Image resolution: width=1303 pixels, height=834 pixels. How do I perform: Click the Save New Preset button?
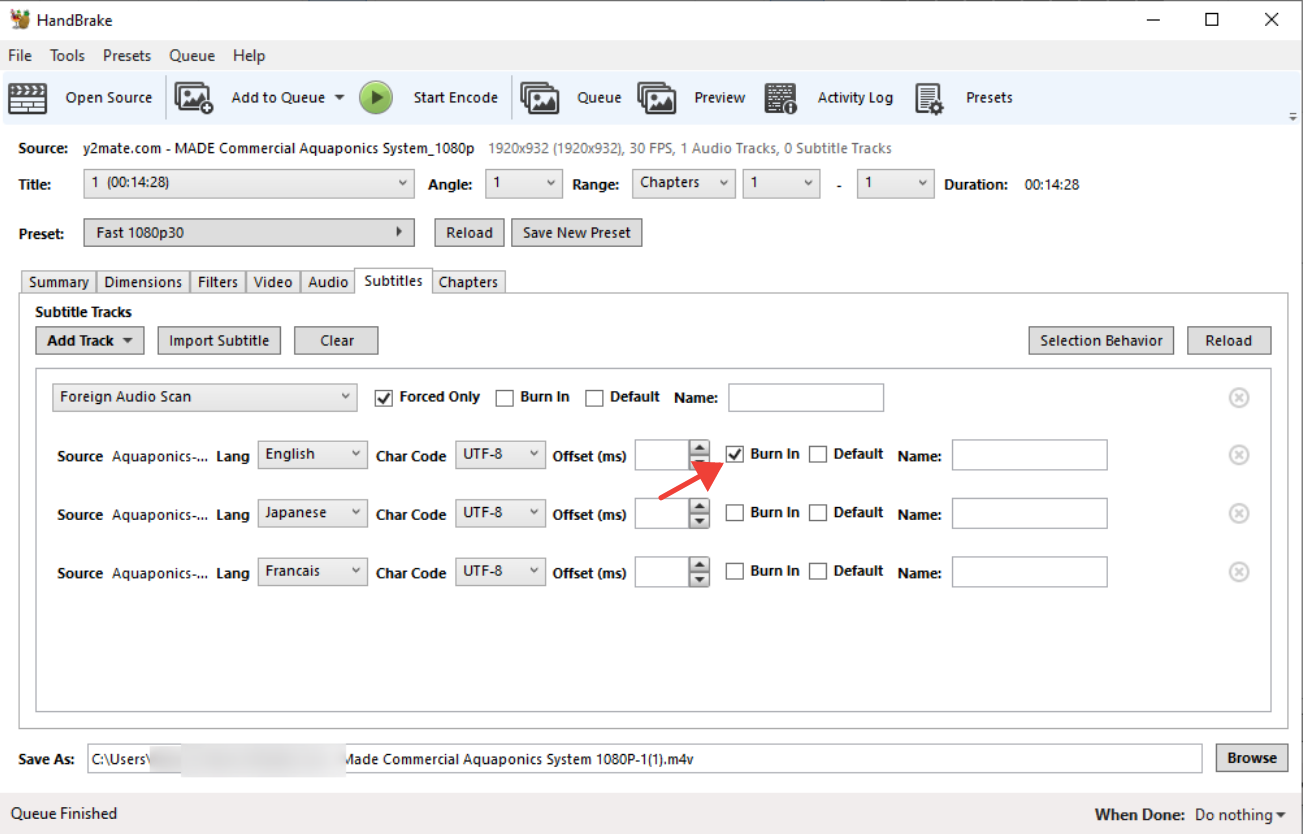(577, 233)
